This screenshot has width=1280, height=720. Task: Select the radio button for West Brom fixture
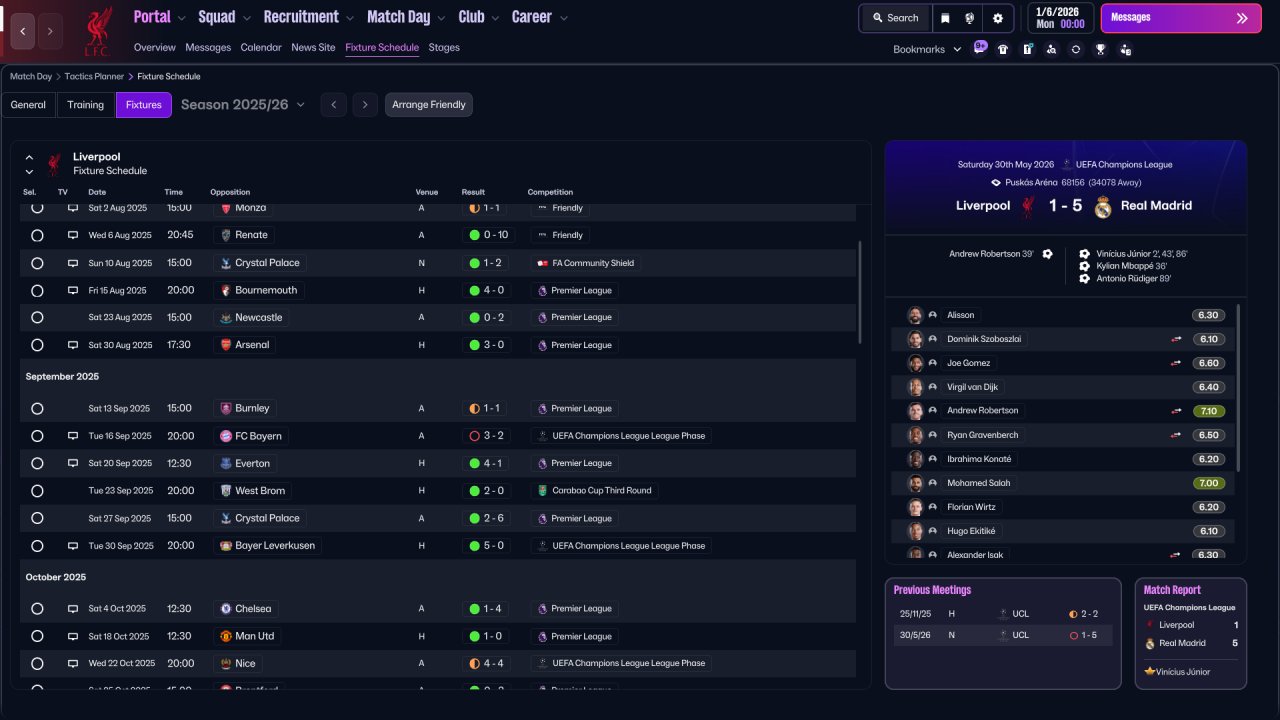point(37,491)
